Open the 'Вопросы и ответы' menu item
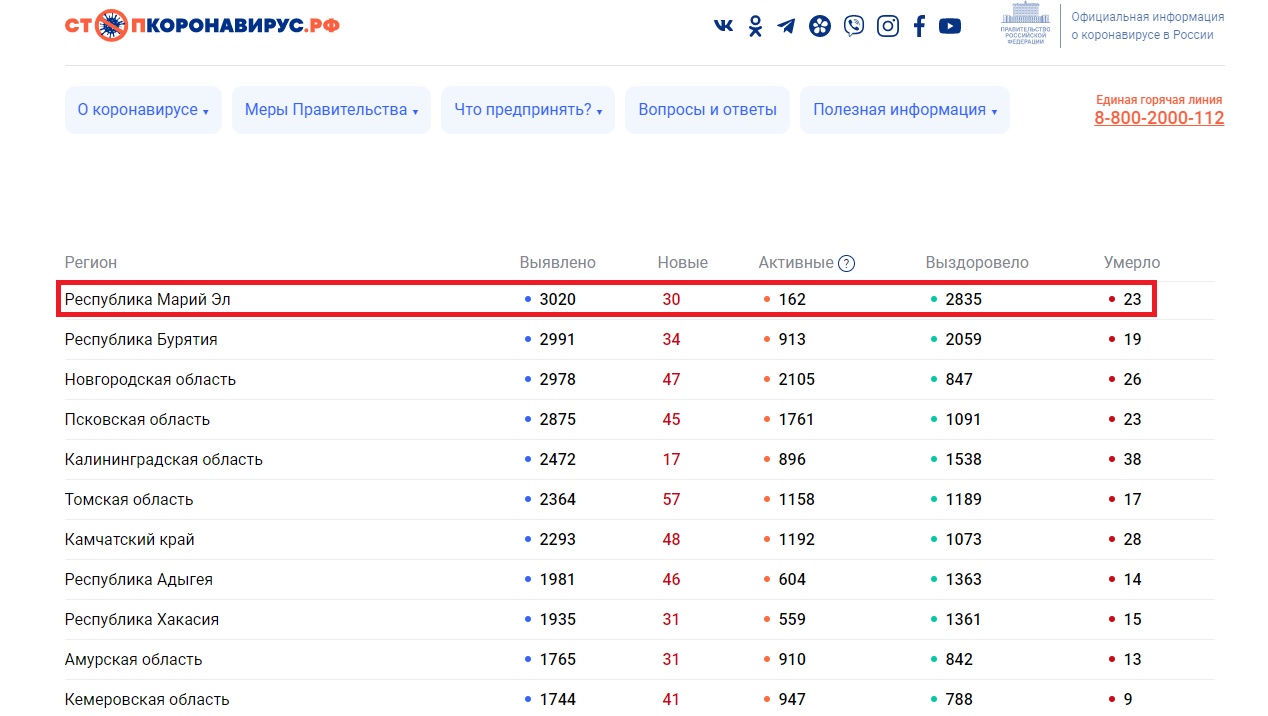Image resolution: width=1268 pixels, height=716 pixels. 707,110
